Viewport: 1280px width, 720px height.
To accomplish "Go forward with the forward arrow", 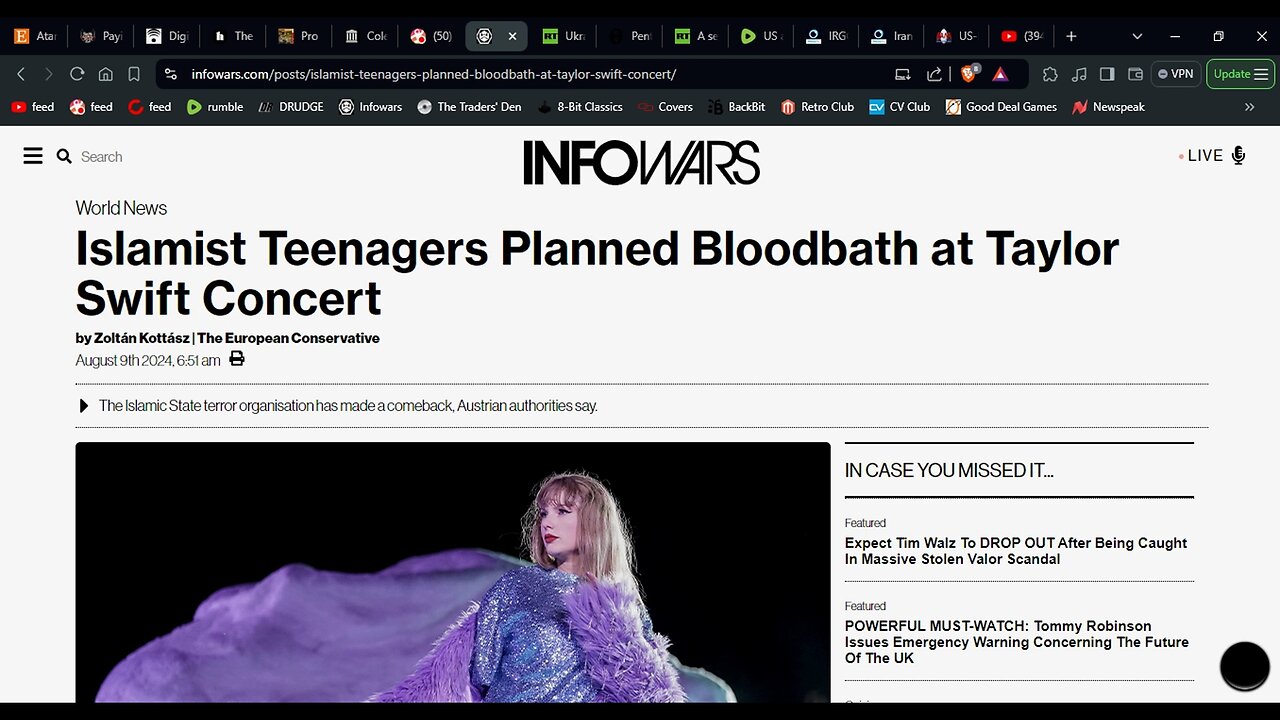I will coord(48,74).
